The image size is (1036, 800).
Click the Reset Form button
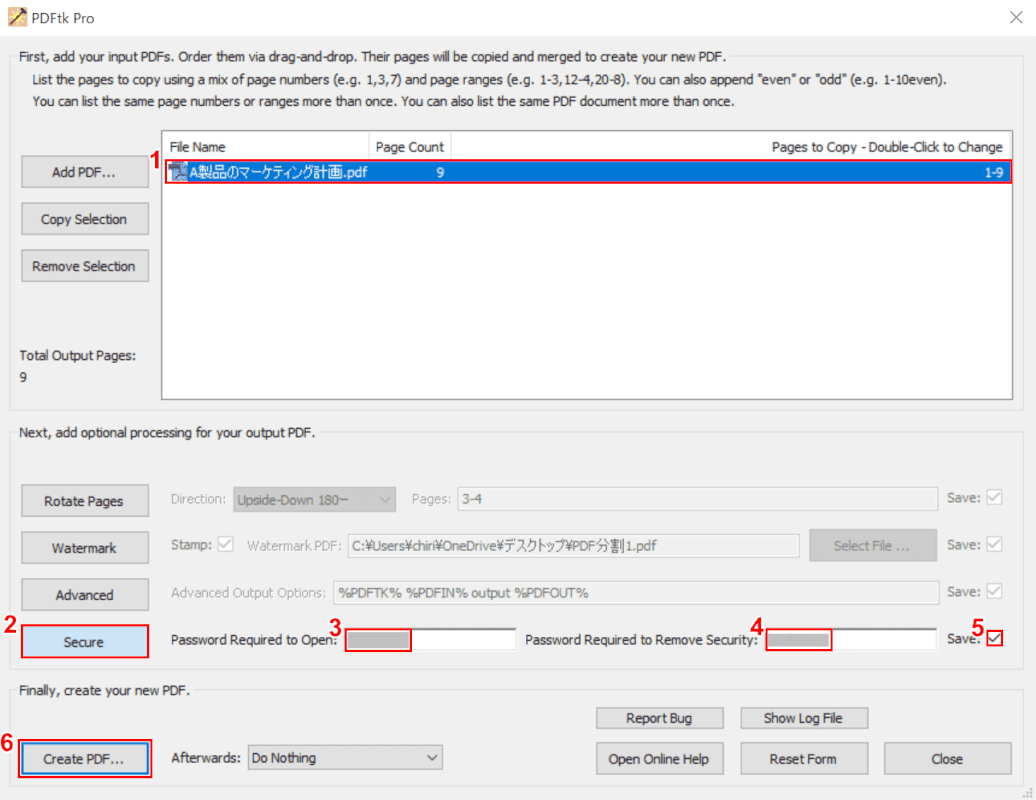click(803, 759)
